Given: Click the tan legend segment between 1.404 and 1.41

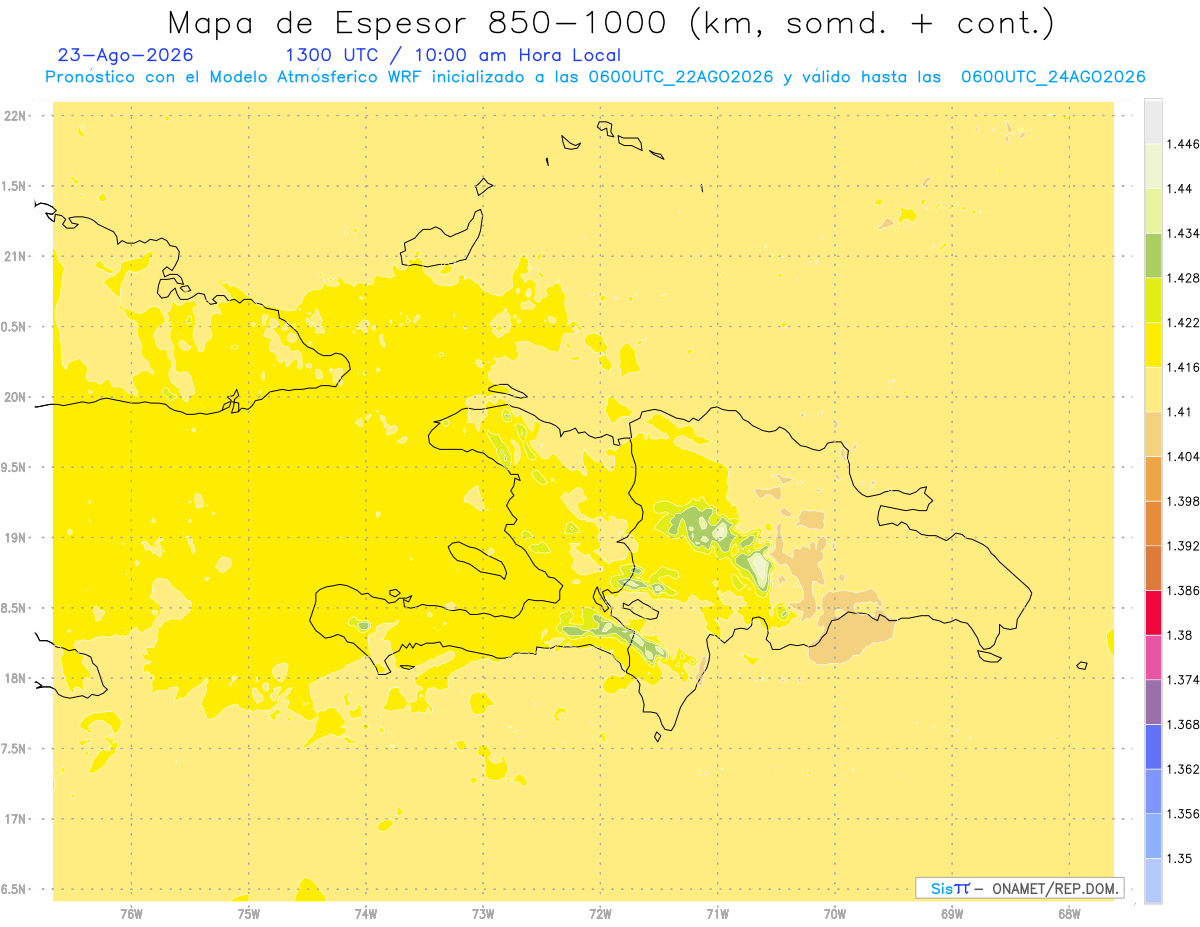Looking at the screenshot, I should tap(1153, 434).
